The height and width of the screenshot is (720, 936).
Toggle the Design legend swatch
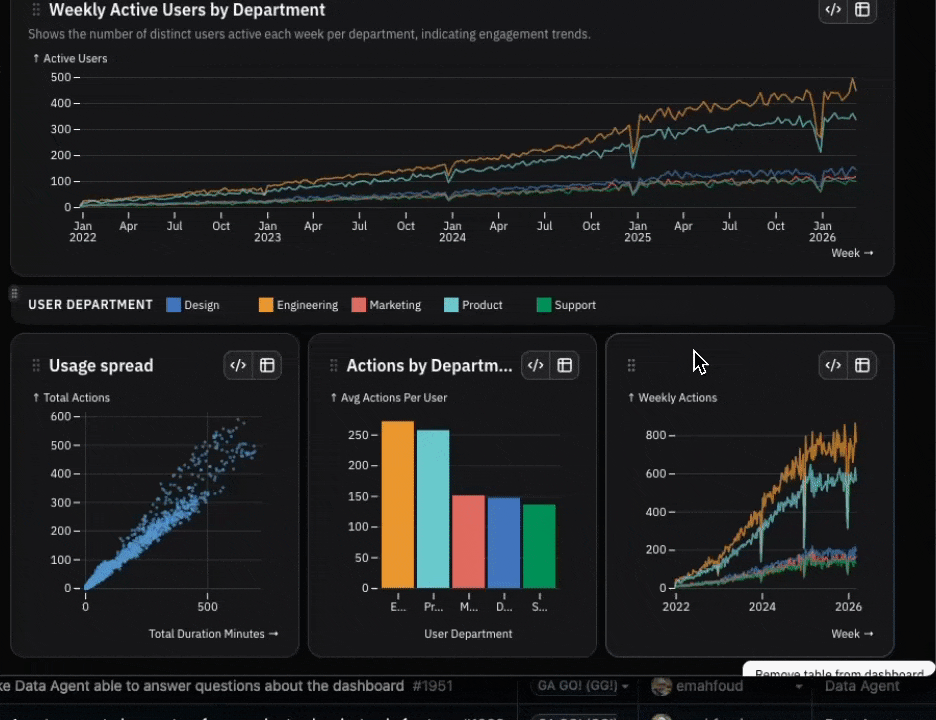coord(174,305)
